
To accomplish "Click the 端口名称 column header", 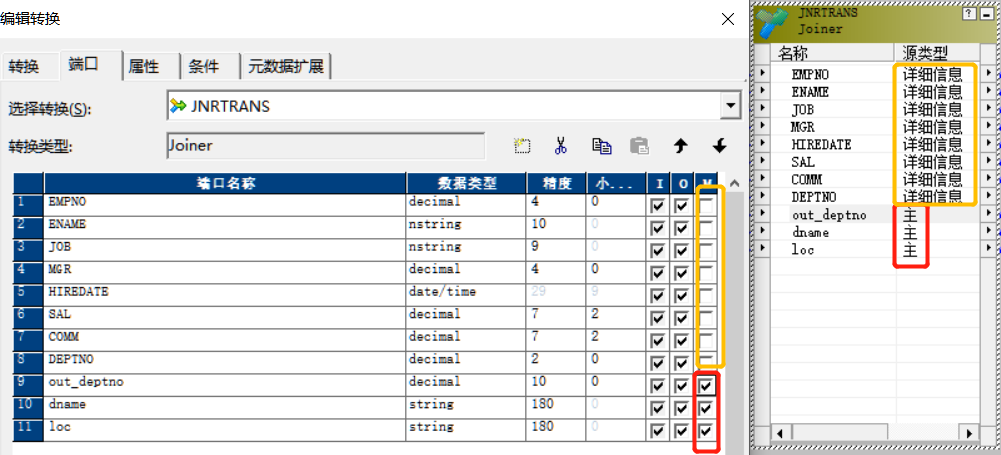I will click(225, 184).
